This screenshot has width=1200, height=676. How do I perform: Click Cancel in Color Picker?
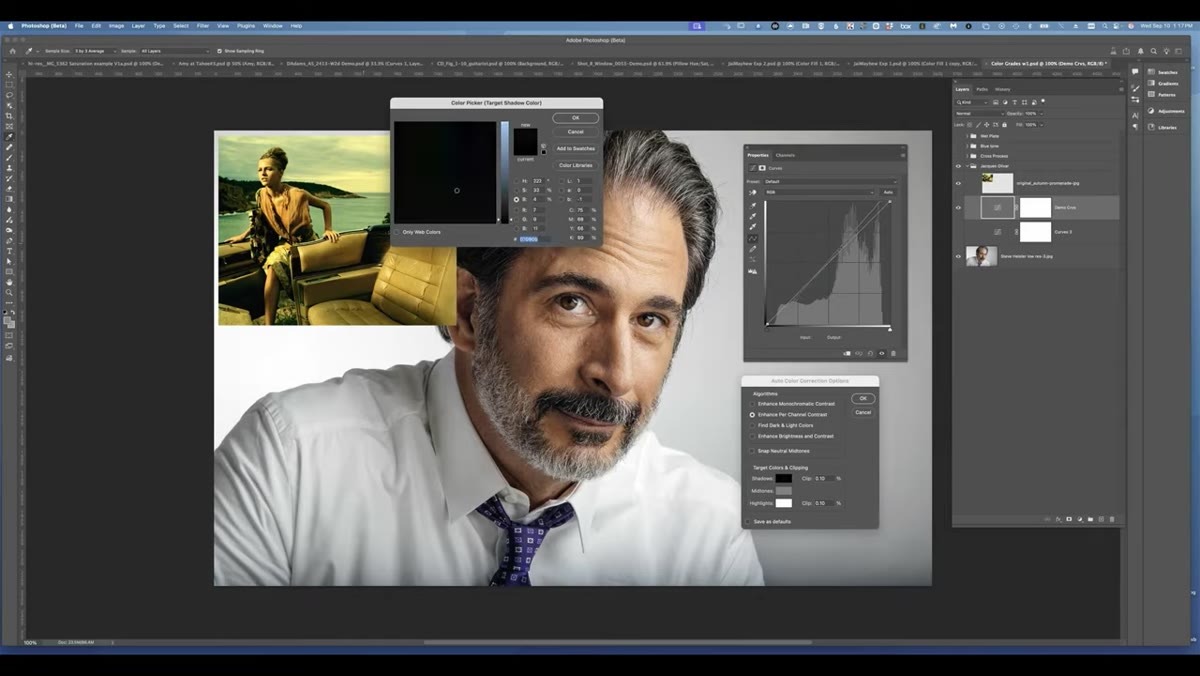tap(575, 132)
